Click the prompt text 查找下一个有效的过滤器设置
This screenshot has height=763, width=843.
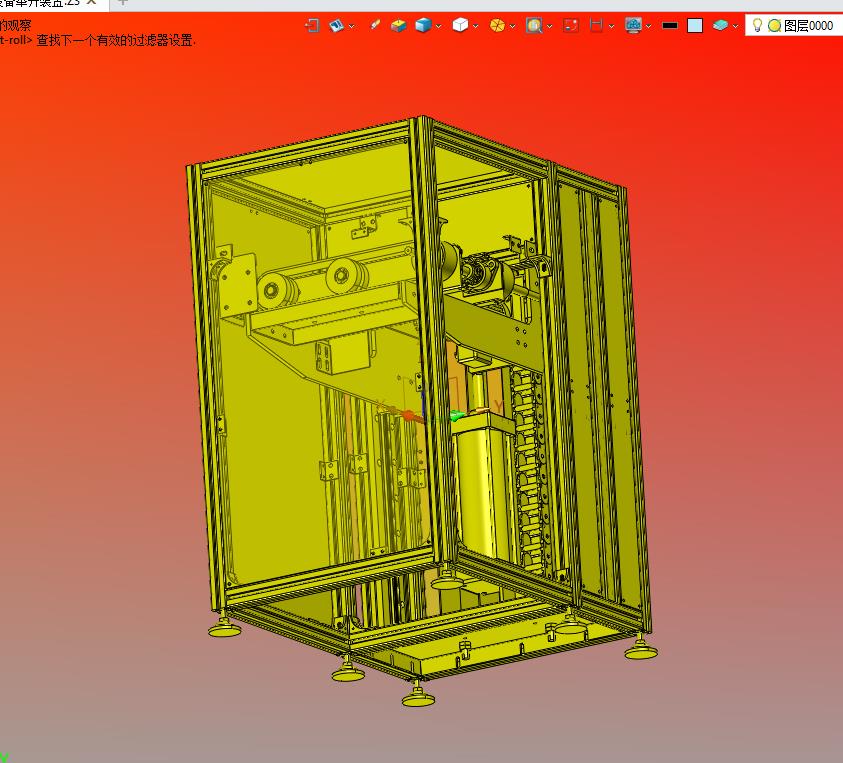coord(116,40)
